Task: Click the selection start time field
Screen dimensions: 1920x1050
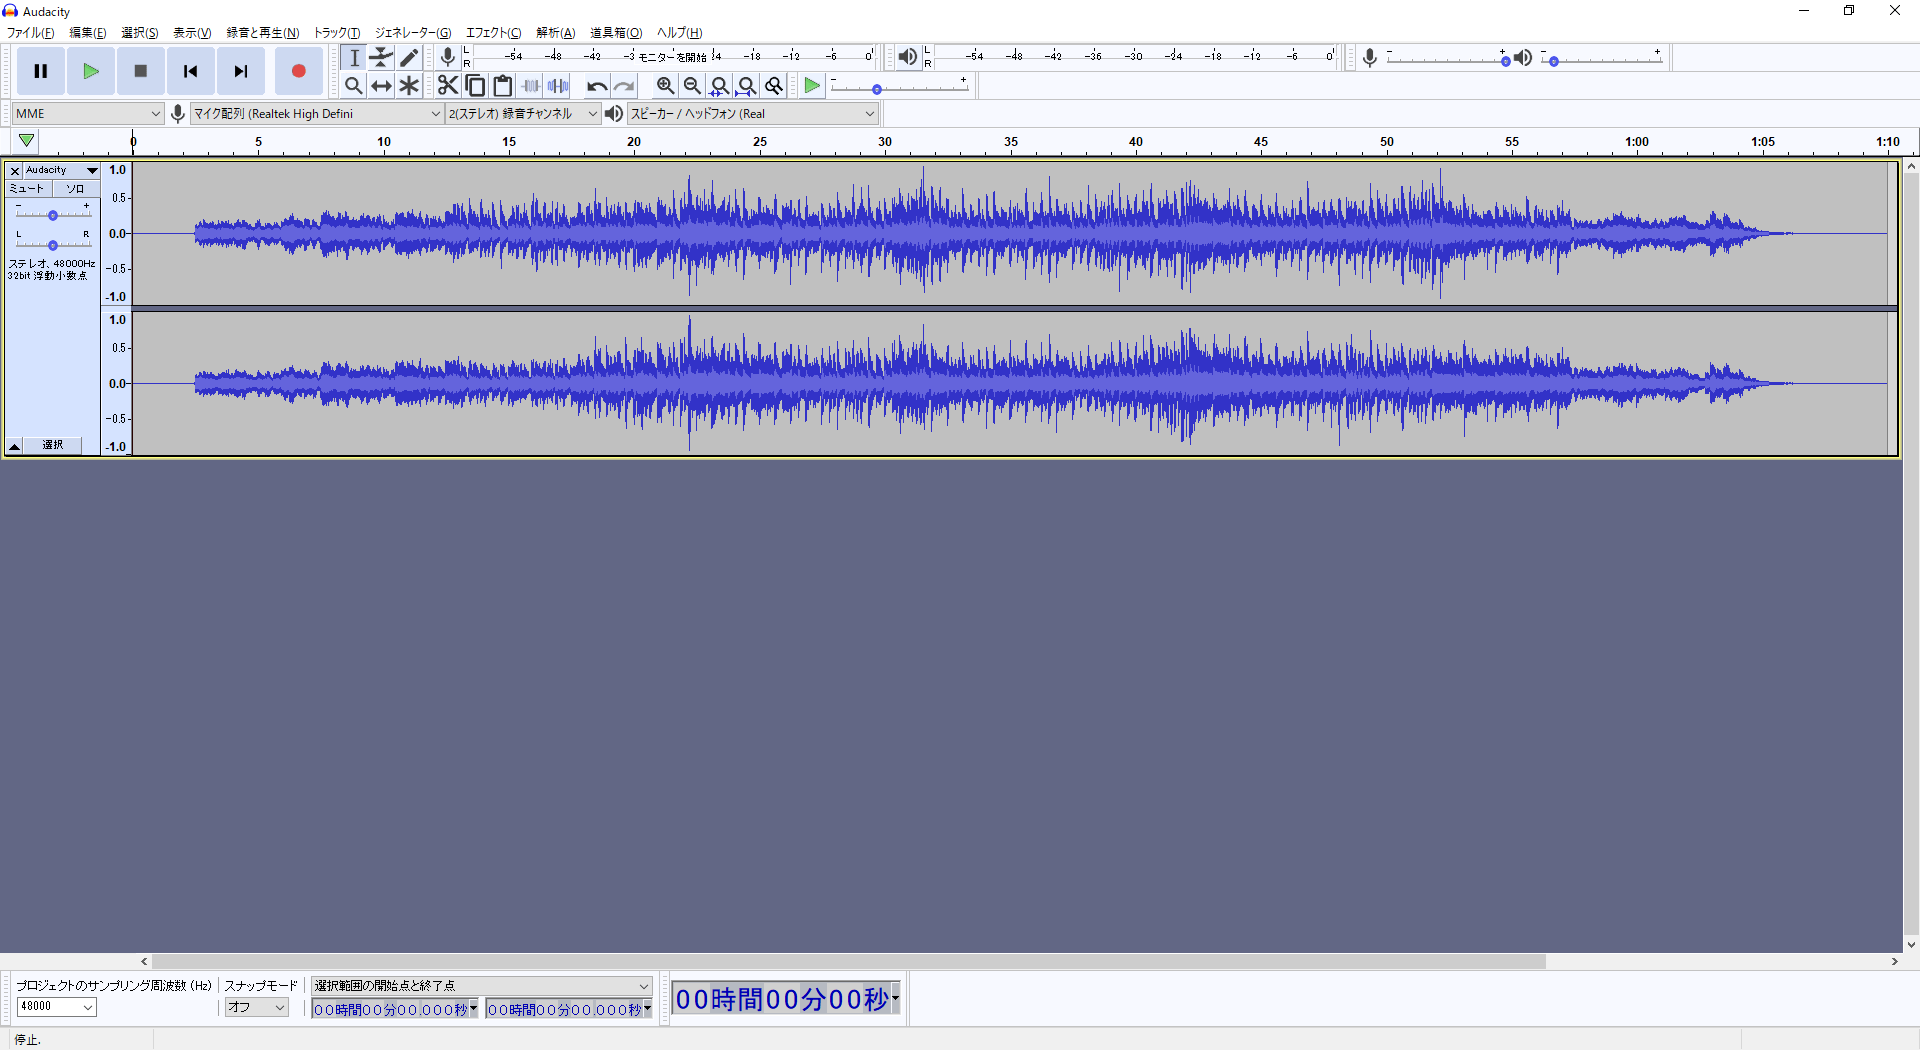Action: click(x=390, y=1009)
